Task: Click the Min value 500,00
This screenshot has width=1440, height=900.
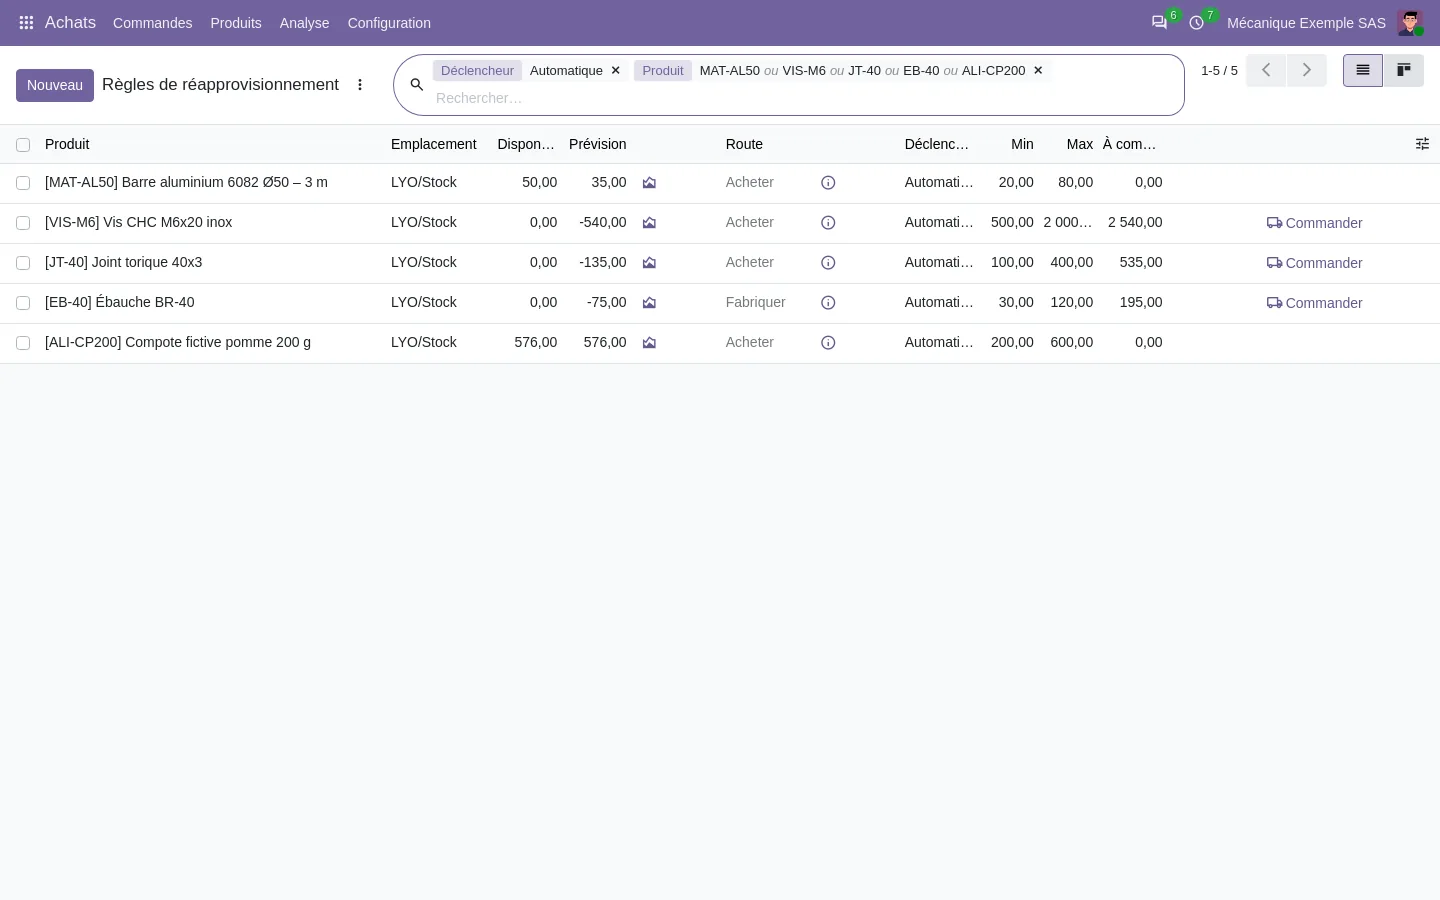Action: 1012,222
